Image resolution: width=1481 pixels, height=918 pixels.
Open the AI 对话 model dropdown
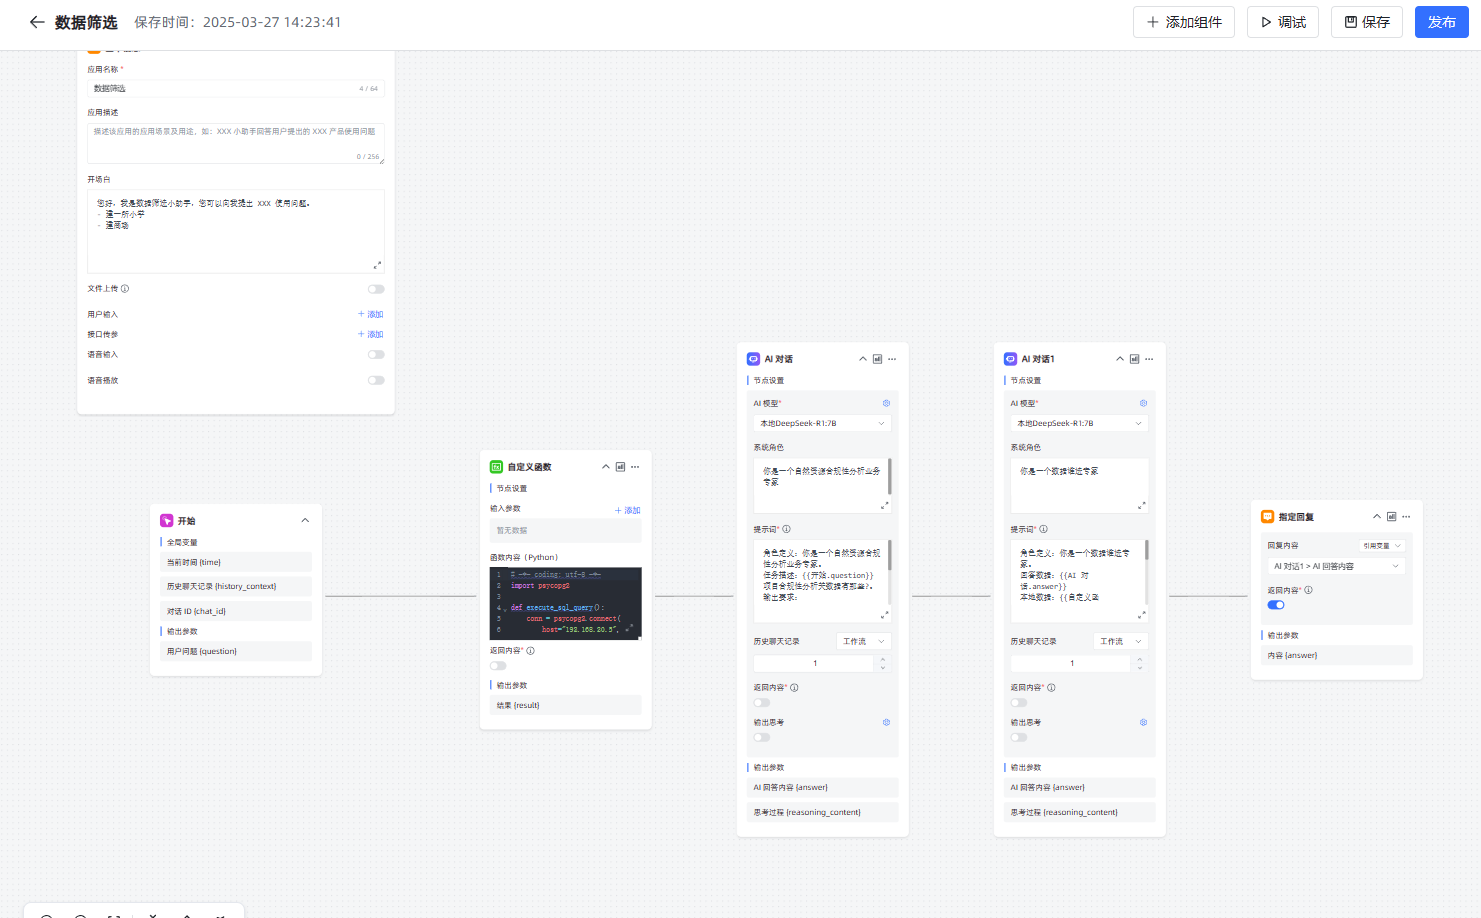(822, 424)
